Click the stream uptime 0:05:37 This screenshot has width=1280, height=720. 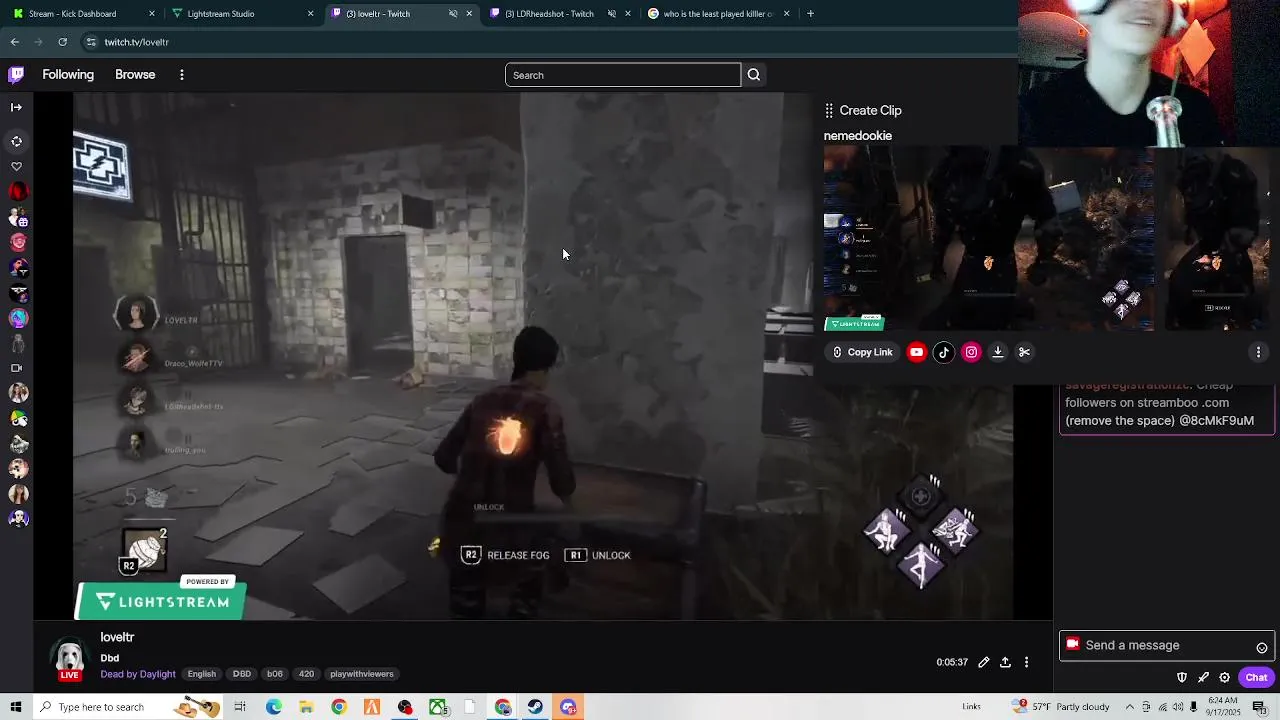[952, 662]
